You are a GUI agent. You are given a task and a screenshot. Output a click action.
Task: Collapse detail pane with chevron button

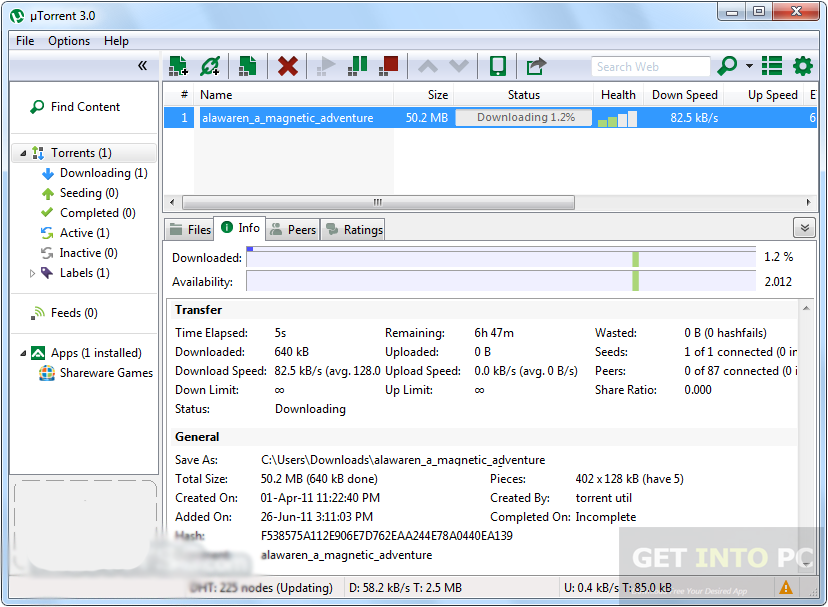804,228
